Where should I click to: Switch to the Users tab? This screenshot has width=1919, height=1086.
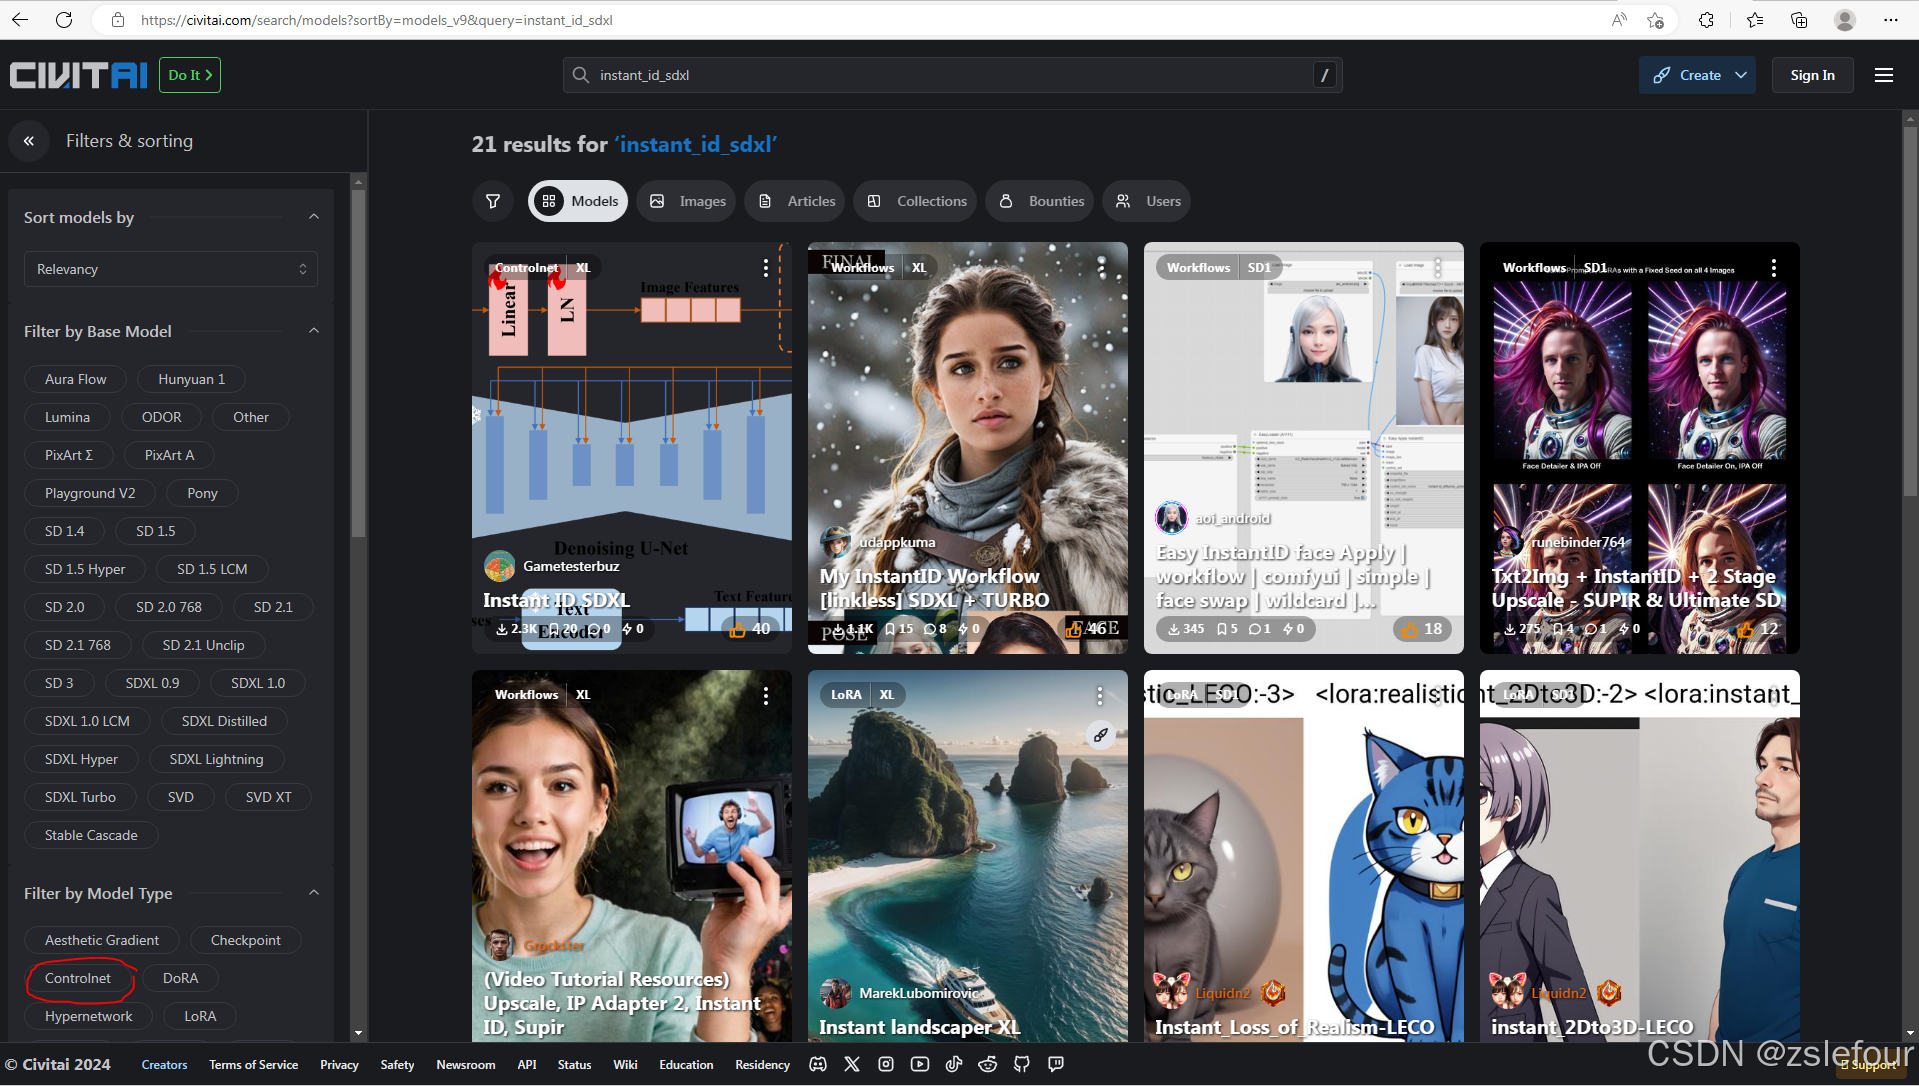tap(1148, 201)
